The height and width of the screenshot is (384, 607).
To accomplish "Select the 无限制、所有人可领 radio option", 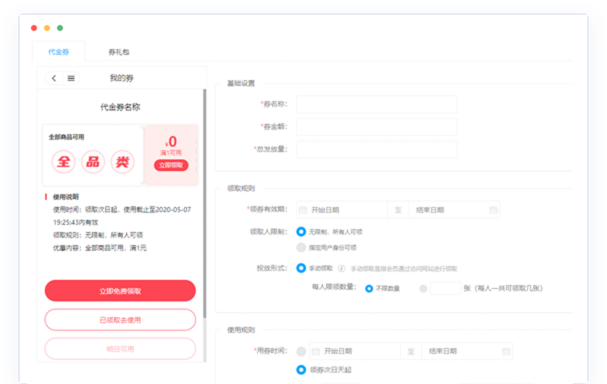I will pyautogui.click(x=301, y=231).
